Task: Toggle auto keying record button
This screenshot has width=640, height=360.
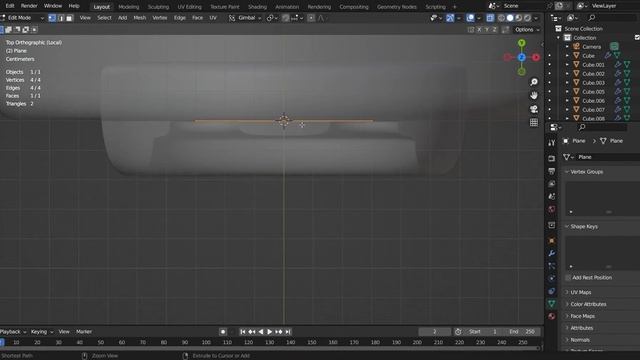Action: click(x=223, y=332)
